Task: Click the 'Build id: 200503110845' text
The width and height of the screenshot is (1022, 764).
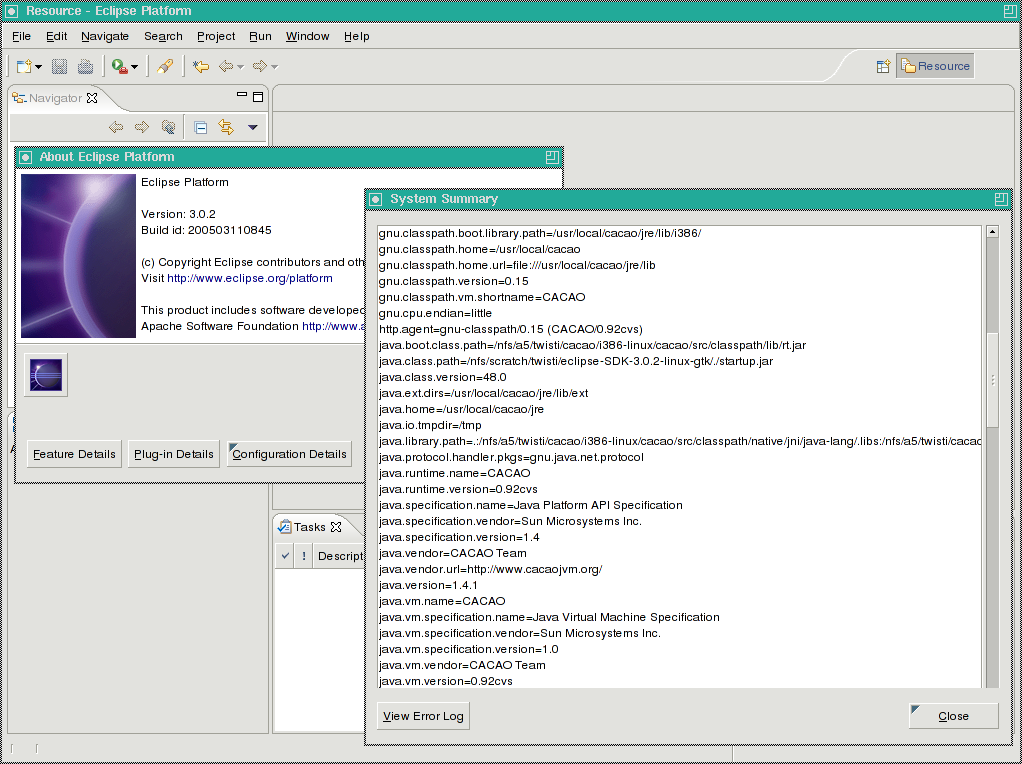Action: tap(206, 230)
